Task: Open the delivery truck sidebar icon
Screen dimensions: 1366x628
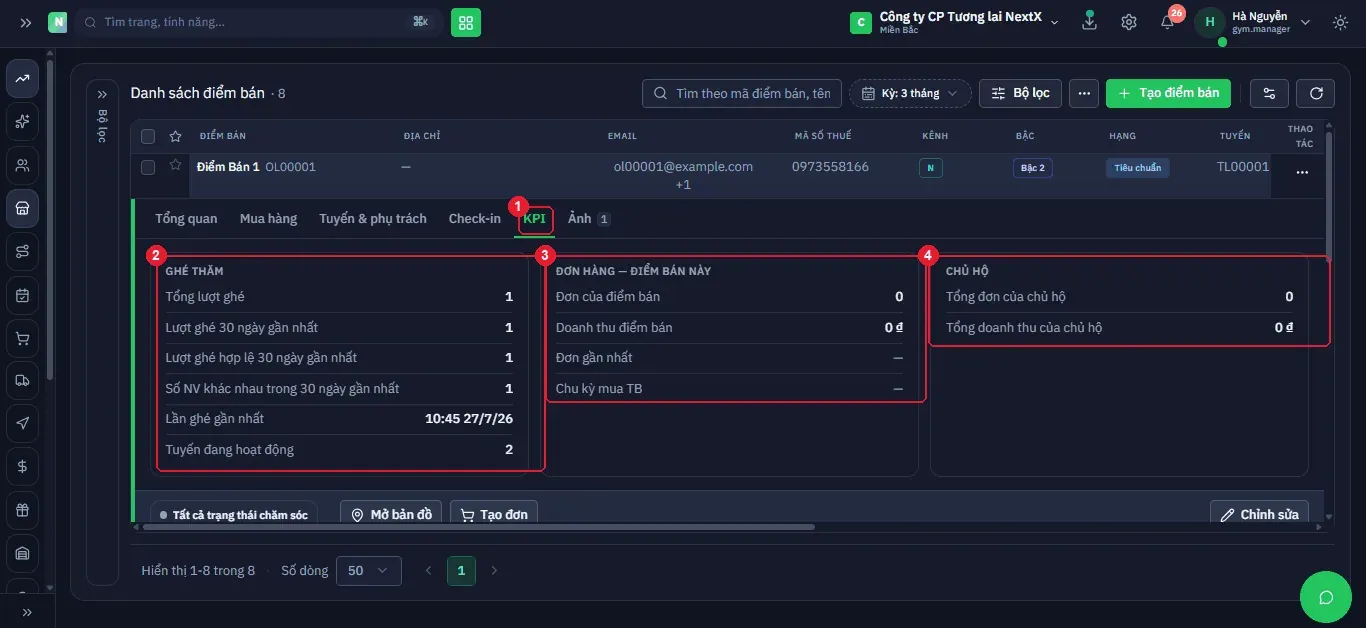Action: (22, 381)
